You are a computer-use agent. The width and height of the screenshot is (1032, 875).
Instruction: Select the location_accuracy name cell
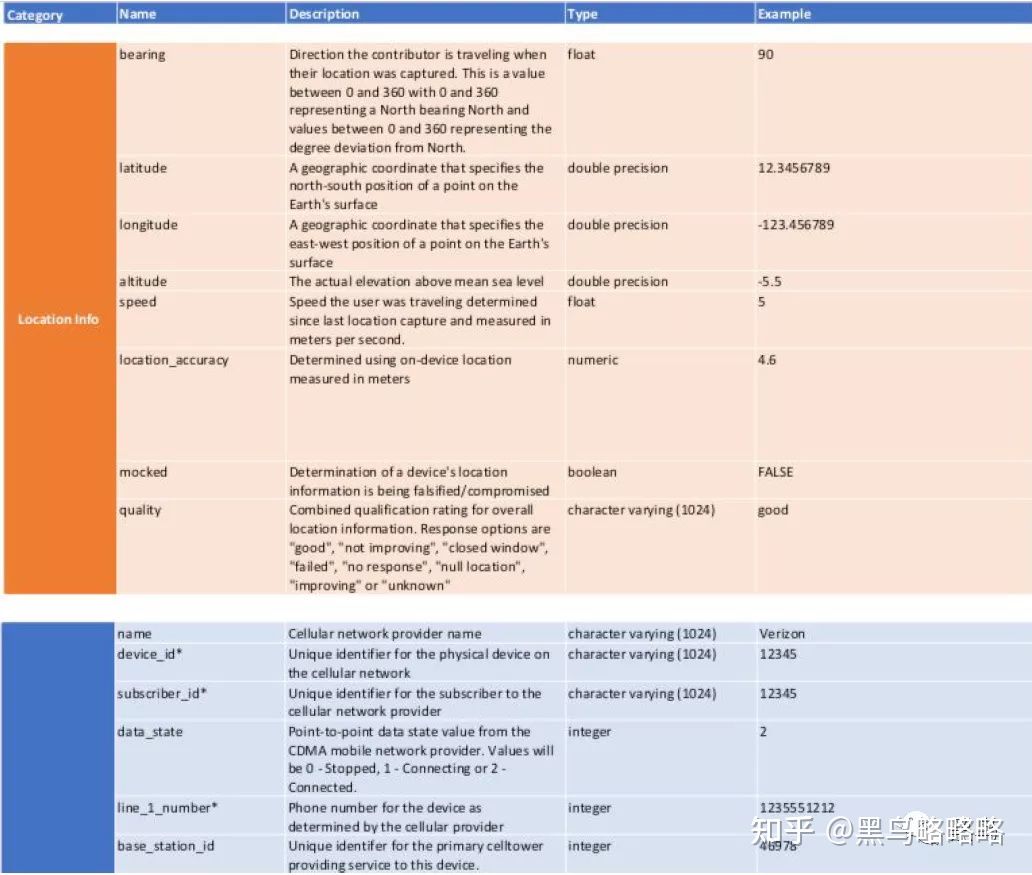pyautogui.click(x=174, y=360)
